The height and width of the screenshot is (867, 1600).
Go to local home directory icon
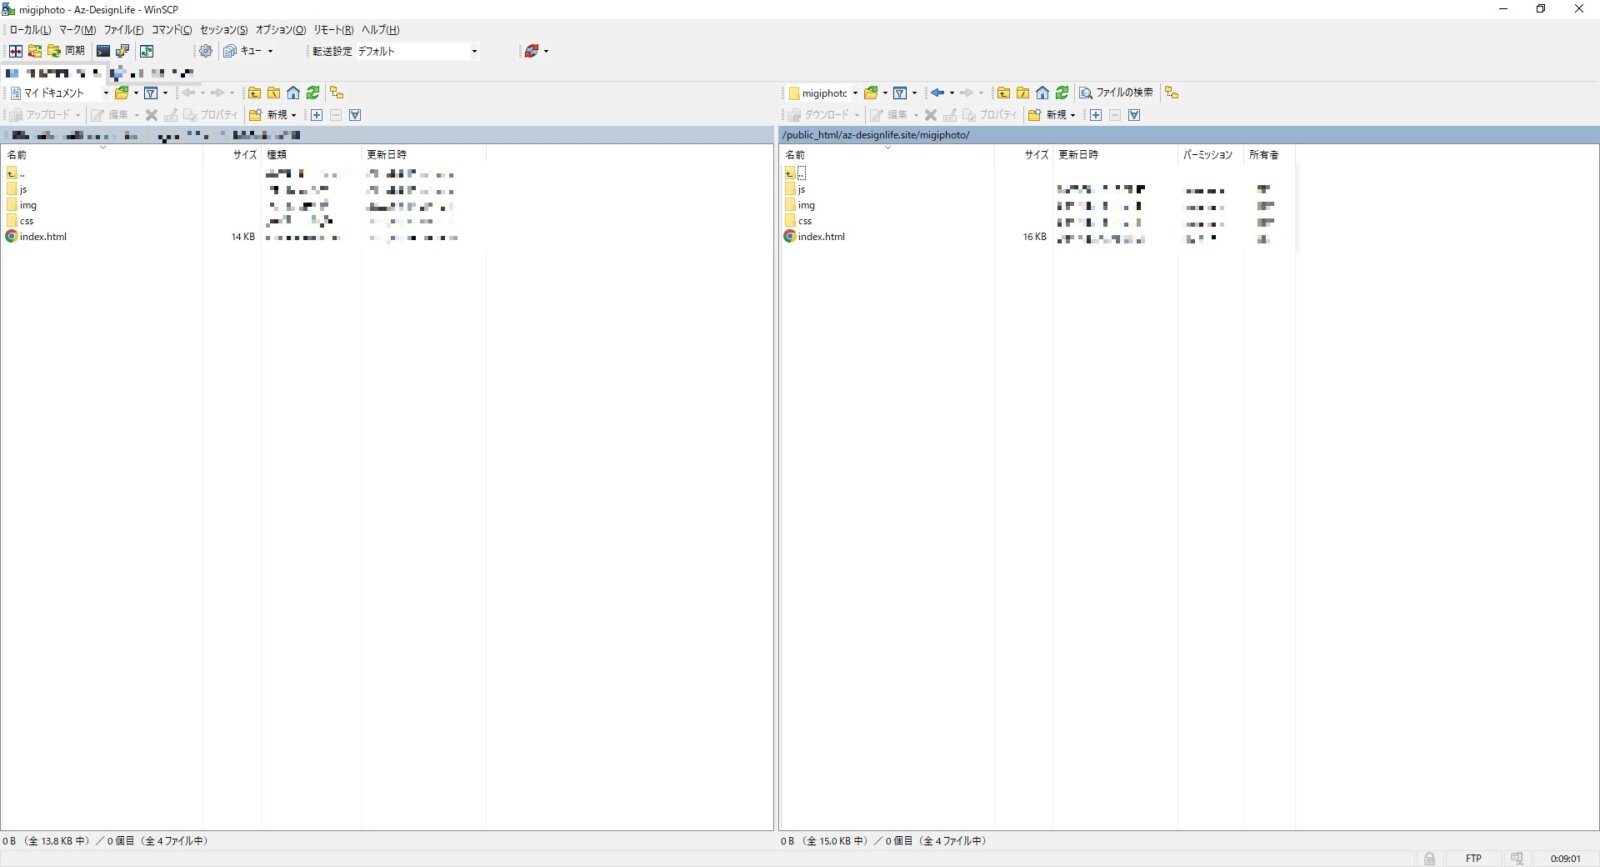point(293,93)
